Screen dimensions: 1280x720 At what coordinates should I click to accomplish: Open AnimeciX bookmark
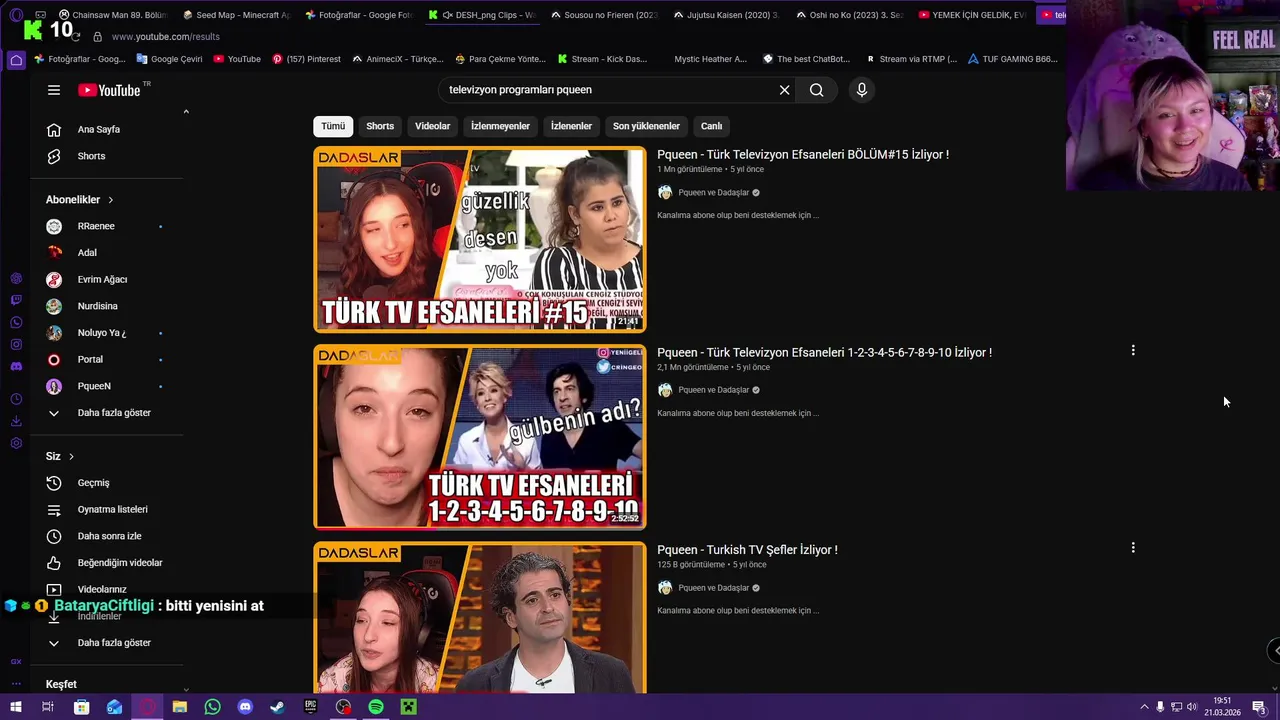397,59
